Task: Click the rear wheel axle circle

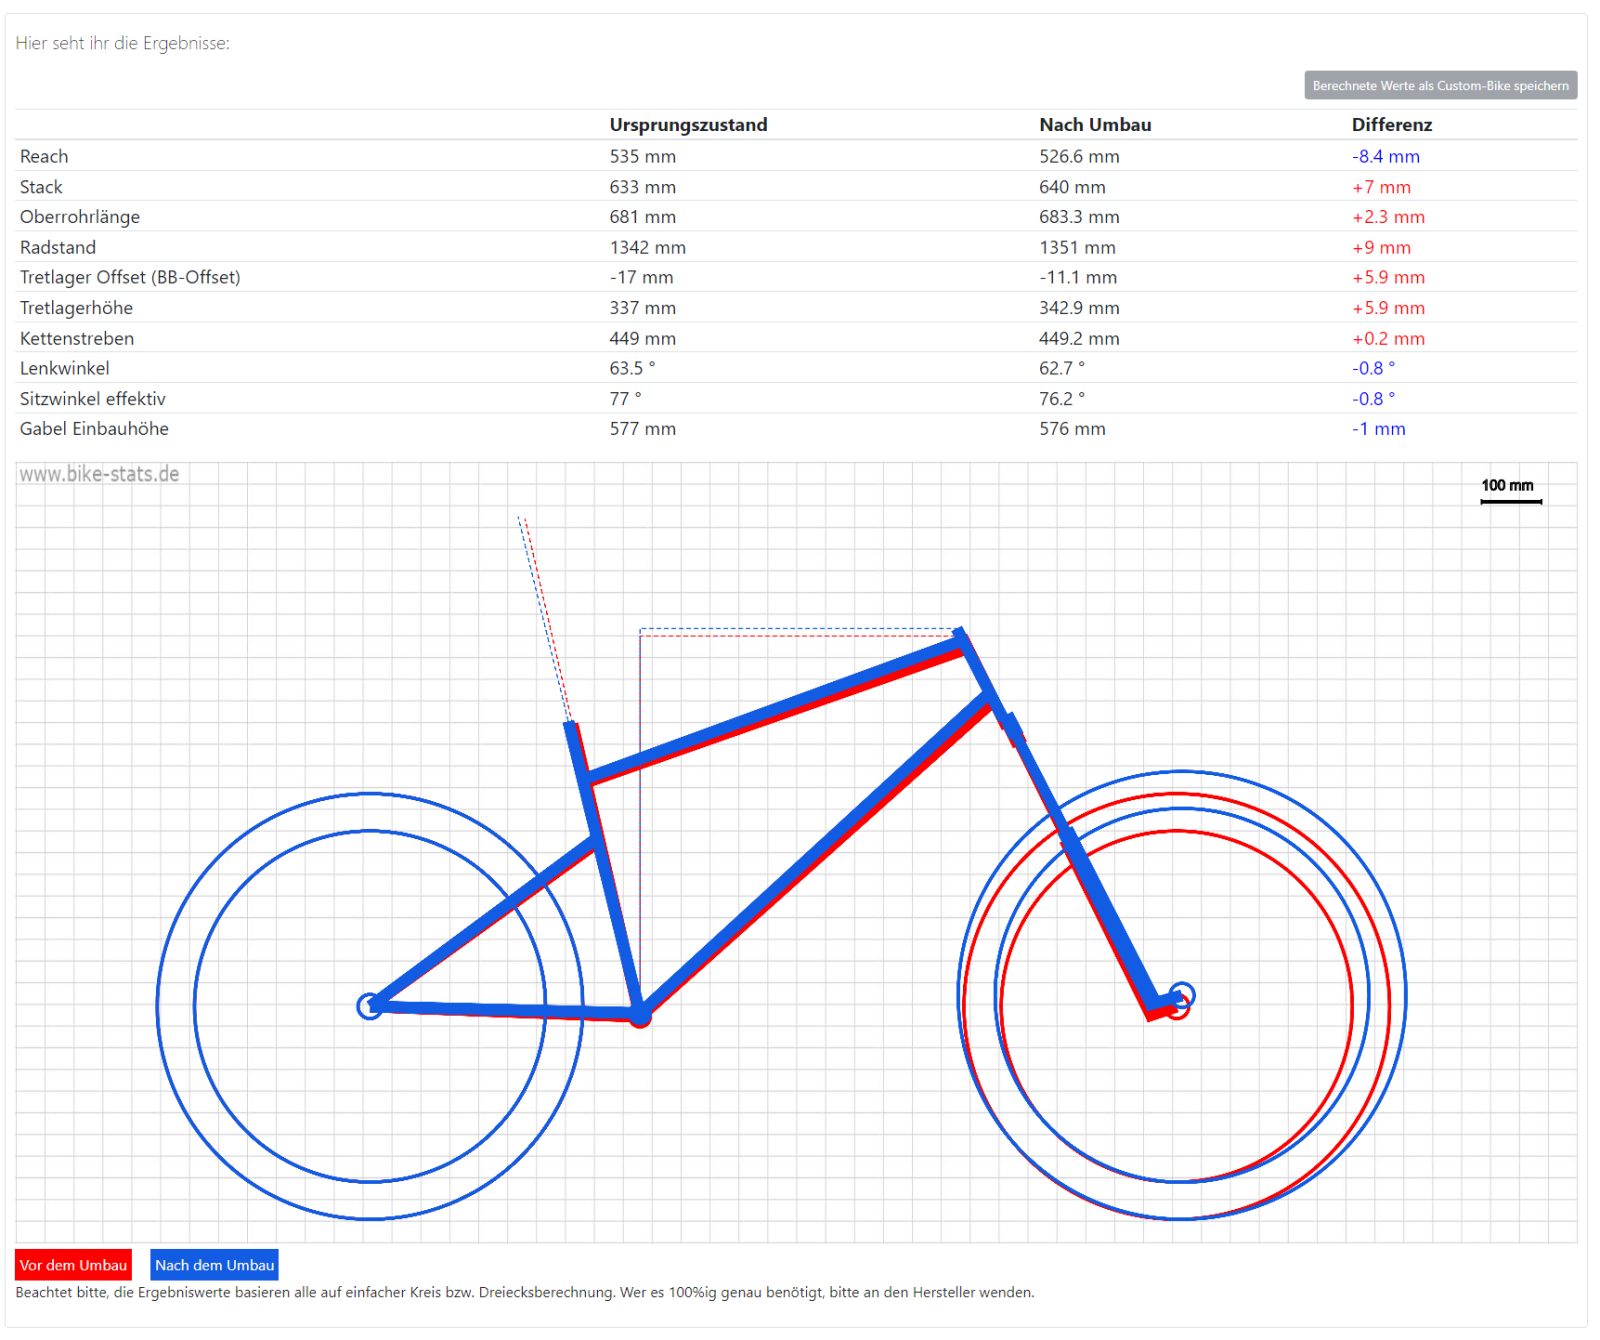Action: click(x=370, y=1006)
